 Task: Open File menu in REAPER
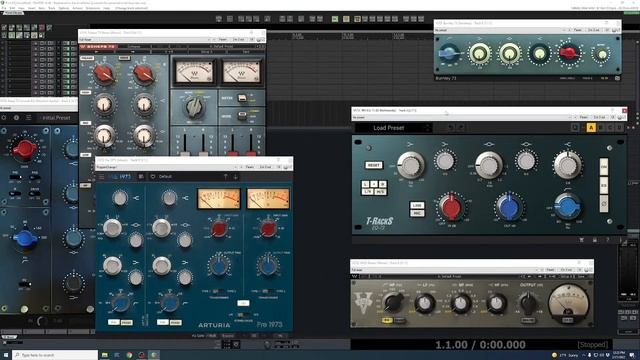pyautogui.click(x=3, y=8)
